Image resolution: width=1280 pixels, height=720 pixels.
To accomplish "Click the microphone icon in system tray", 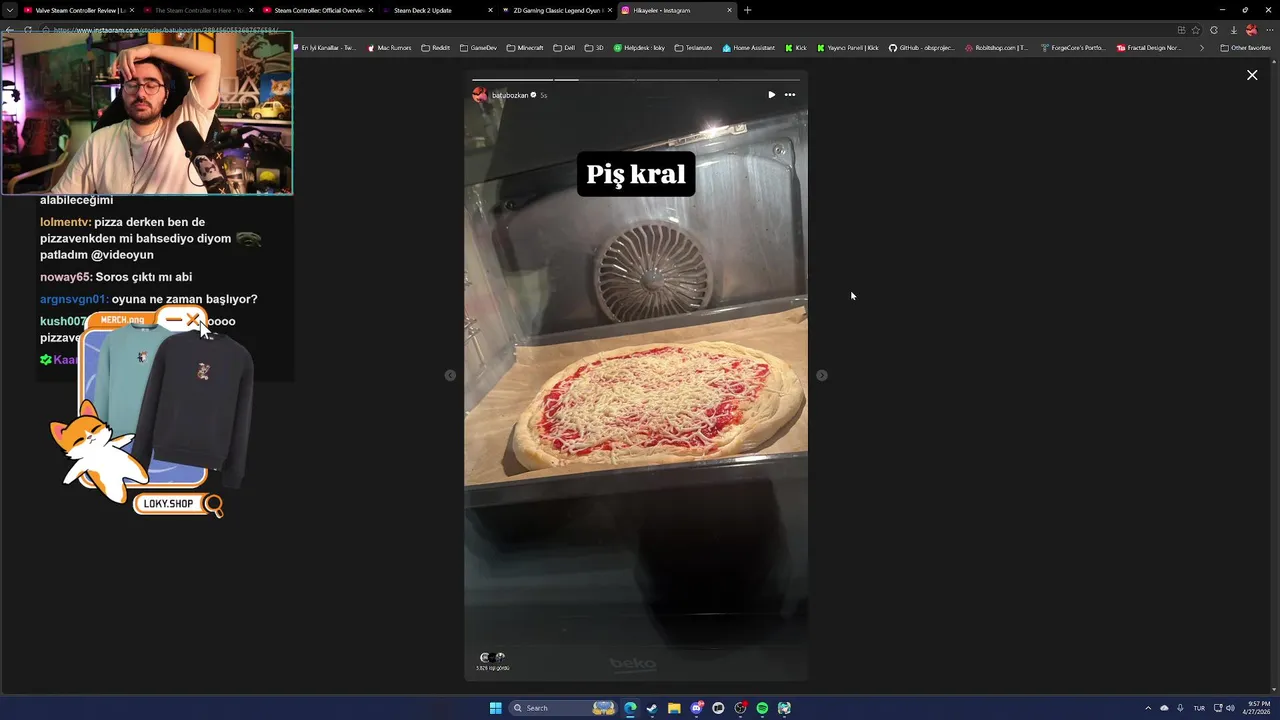I will [x=1180, y=708].
